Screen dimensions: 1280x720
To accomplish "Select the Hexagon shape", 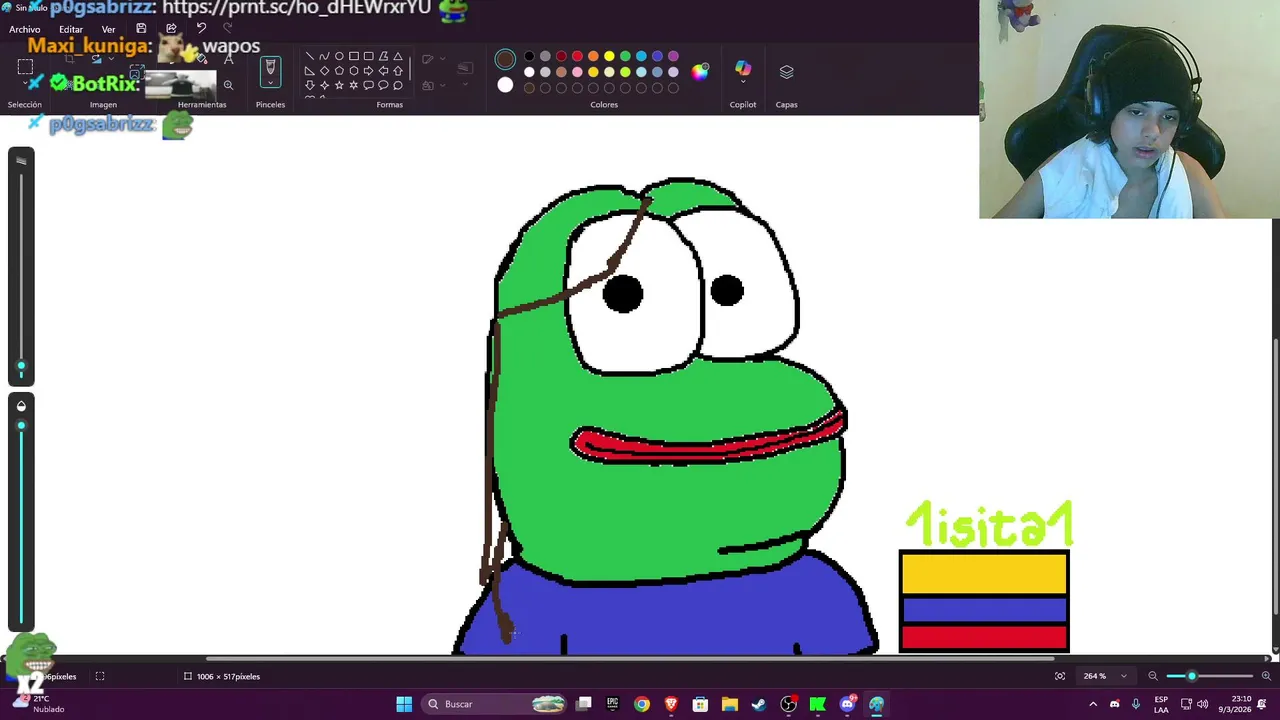I will pyautogui.click(x=354, y=71).
